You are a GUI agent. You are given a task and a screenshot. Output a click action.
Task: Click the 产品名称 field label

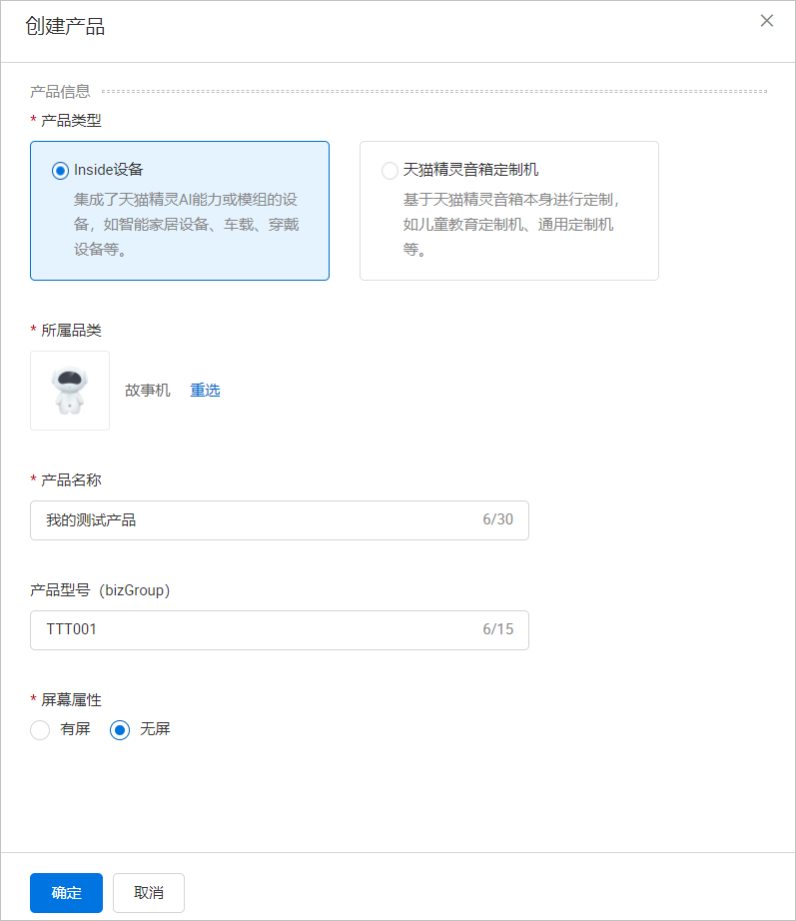tap(71, 480)
